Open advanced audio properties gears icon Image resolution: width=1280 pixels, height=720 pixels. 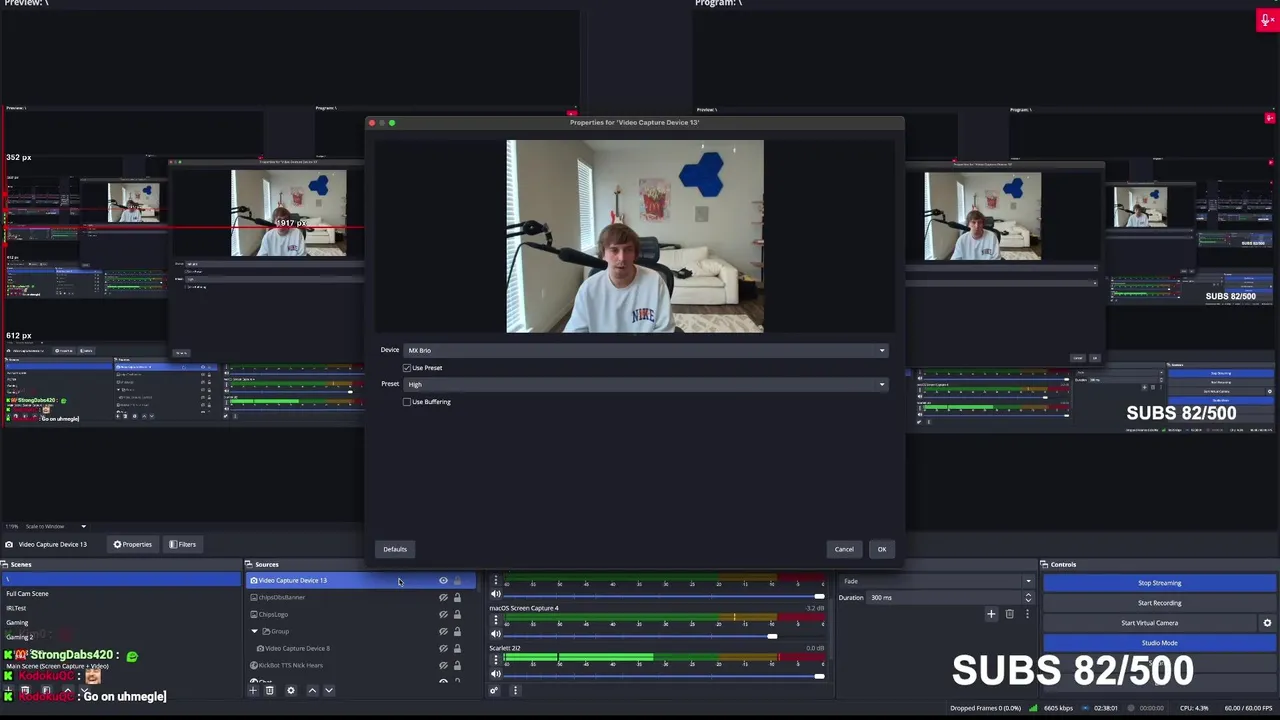(x=494, y=690)
